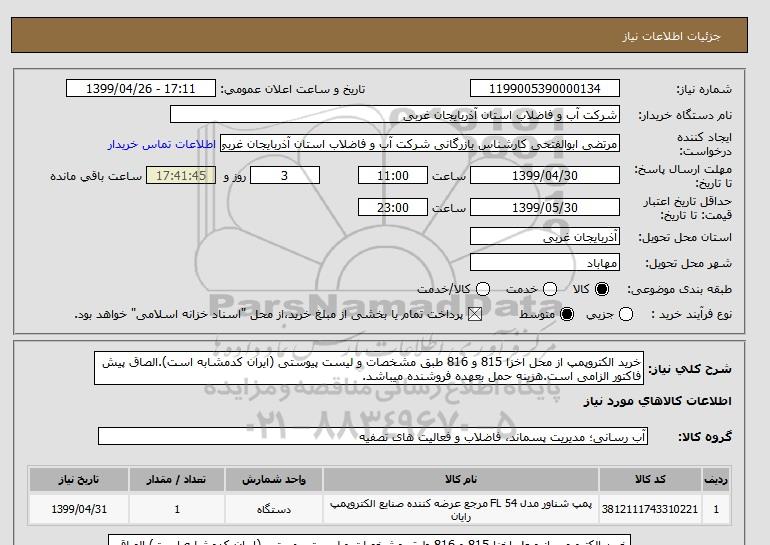Click the نام کالا column header
The height and width of the screenshot is (545, 770).
point(461,479)
